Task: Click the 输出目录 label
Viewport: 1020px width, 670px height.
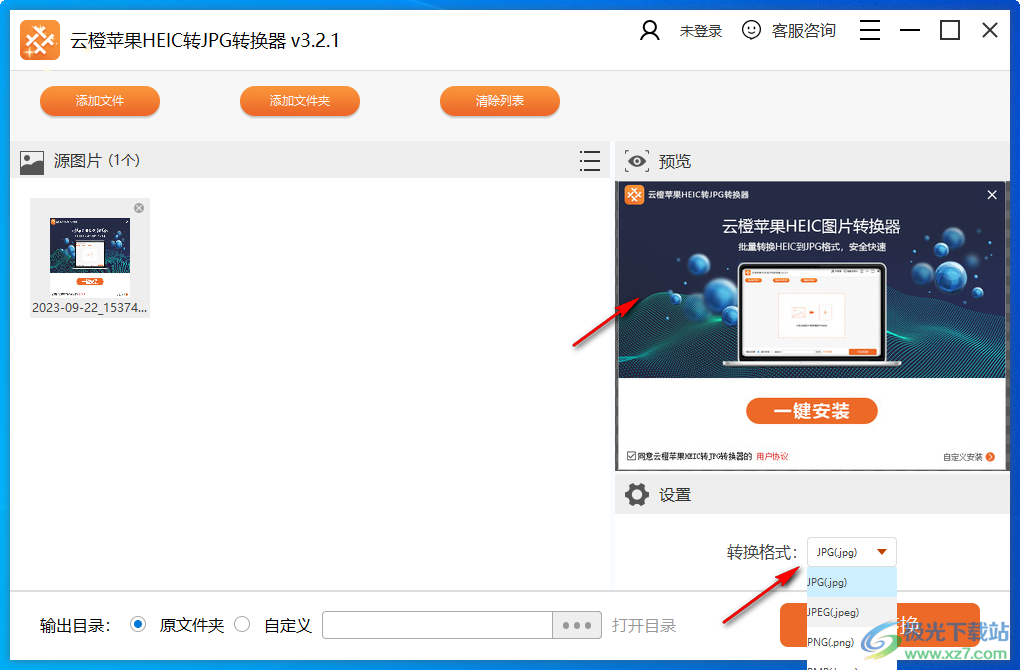Action: coord(75,626)
